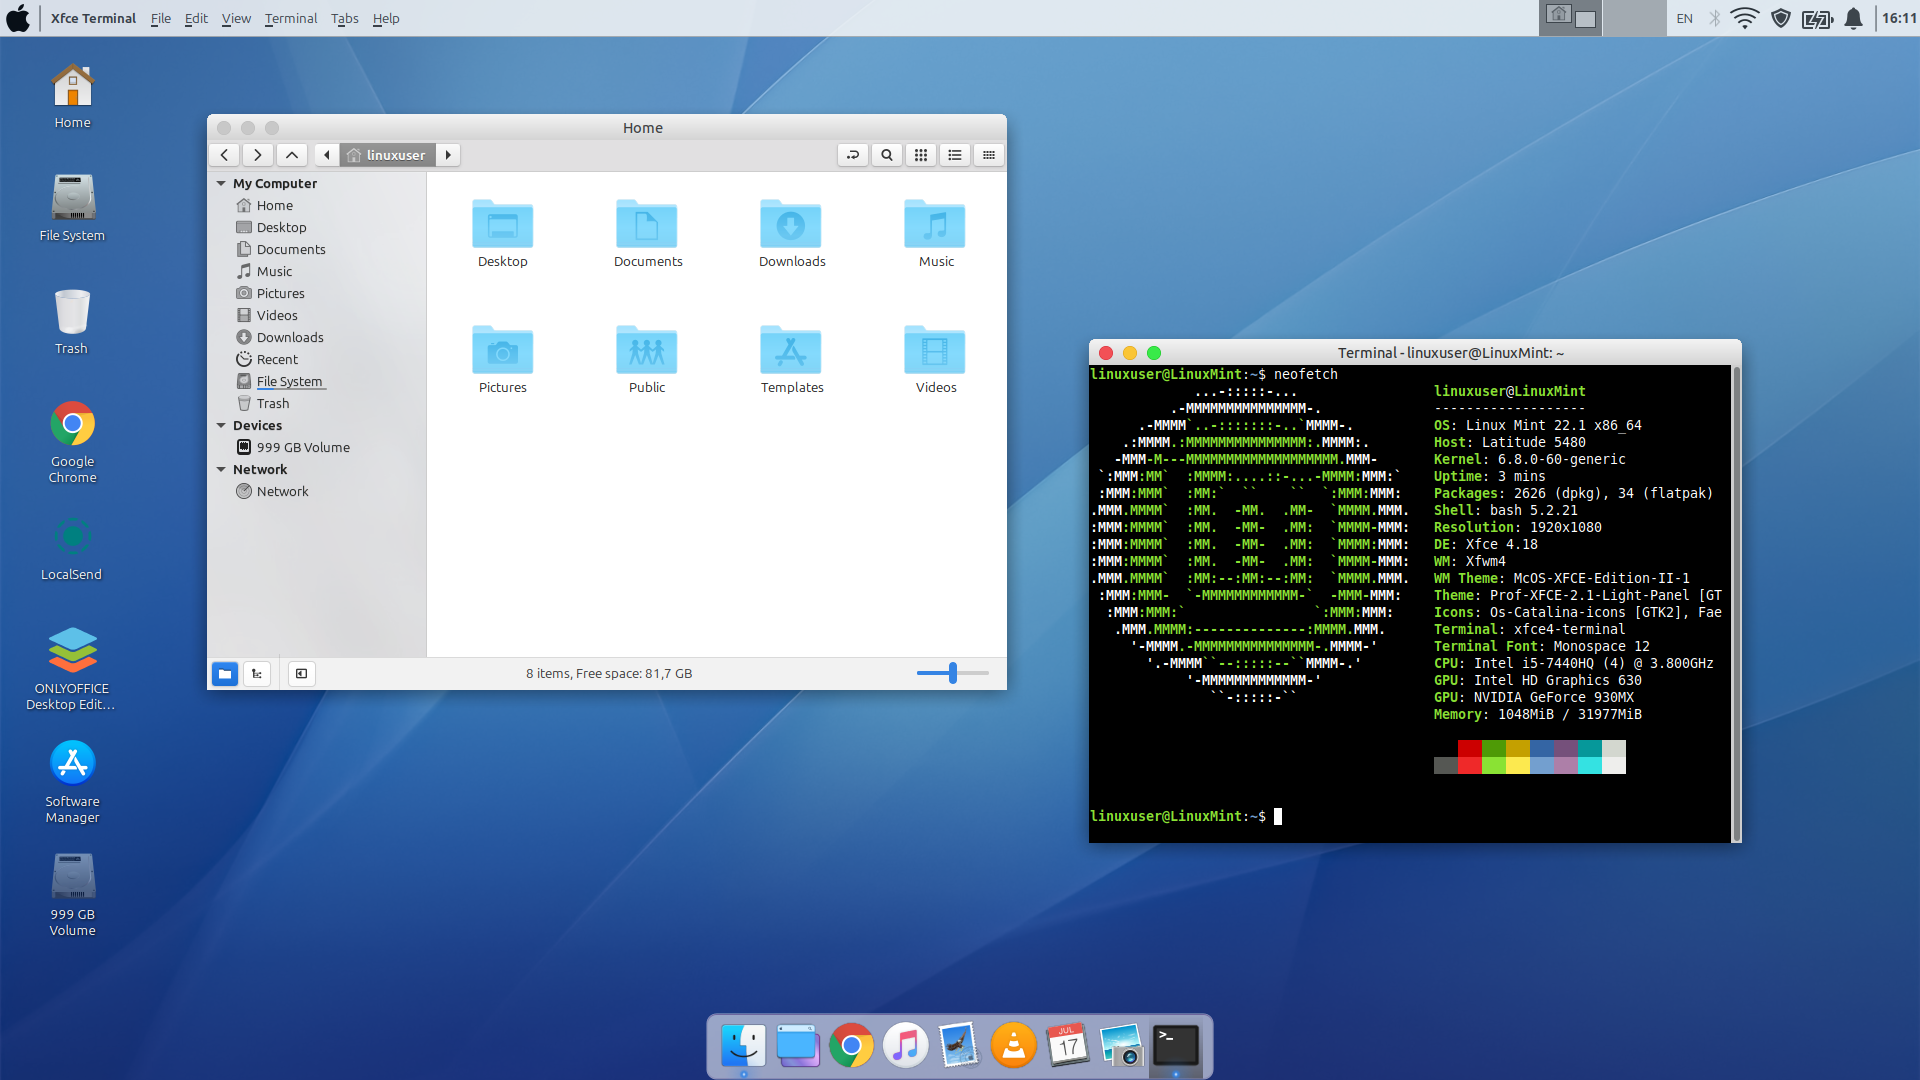This screenshot has width=1920, height=1080.
Task: Go back in the file manager toolbar
Action: pos(225,155)
